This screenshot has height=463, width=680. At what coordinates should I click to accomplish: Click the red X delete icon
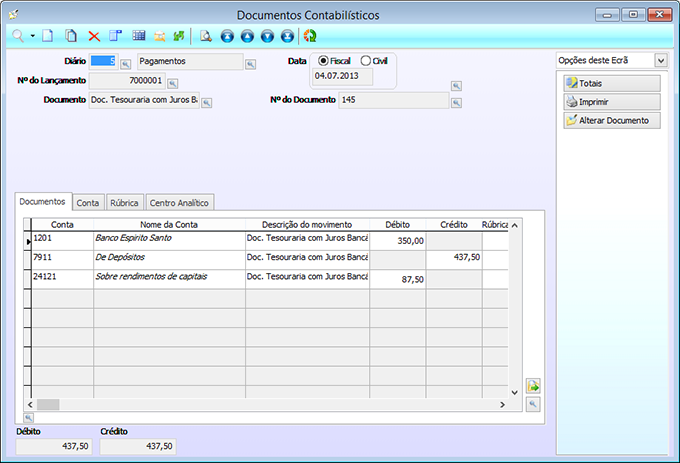coord(94,36)
